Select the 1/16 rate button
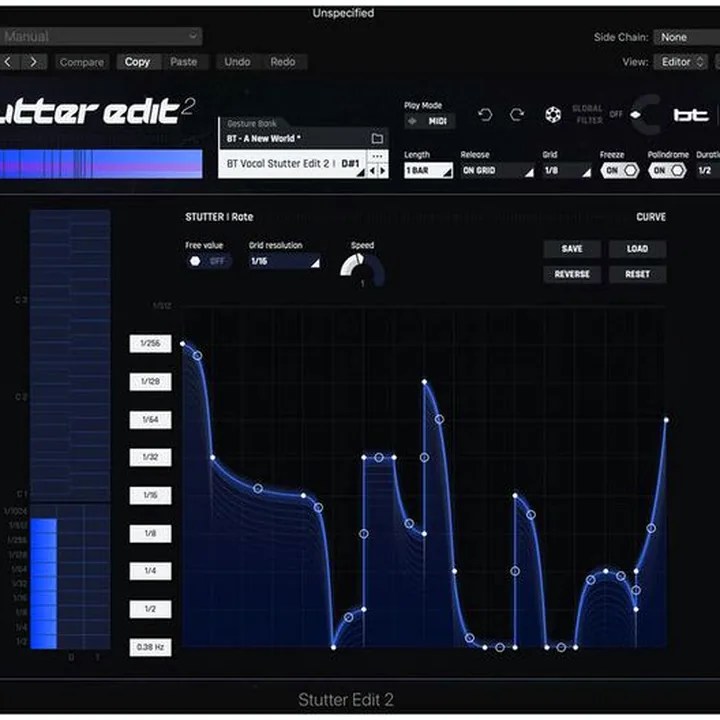The height and width of the screenshot is (720, 720). [x=150, y=495]
